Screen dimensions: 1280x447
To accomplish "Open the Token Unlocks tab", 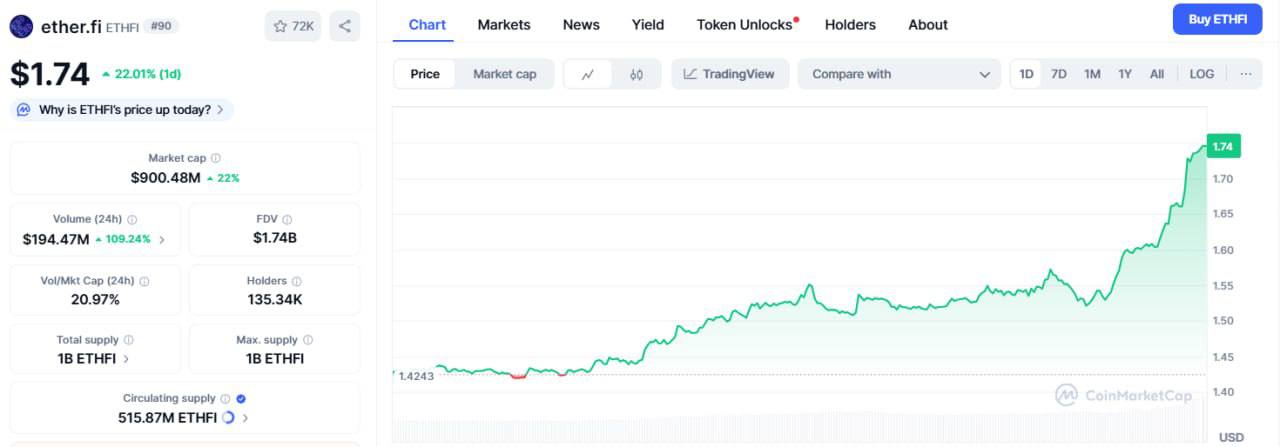I will pyautogui.click(x=746, y=25).
